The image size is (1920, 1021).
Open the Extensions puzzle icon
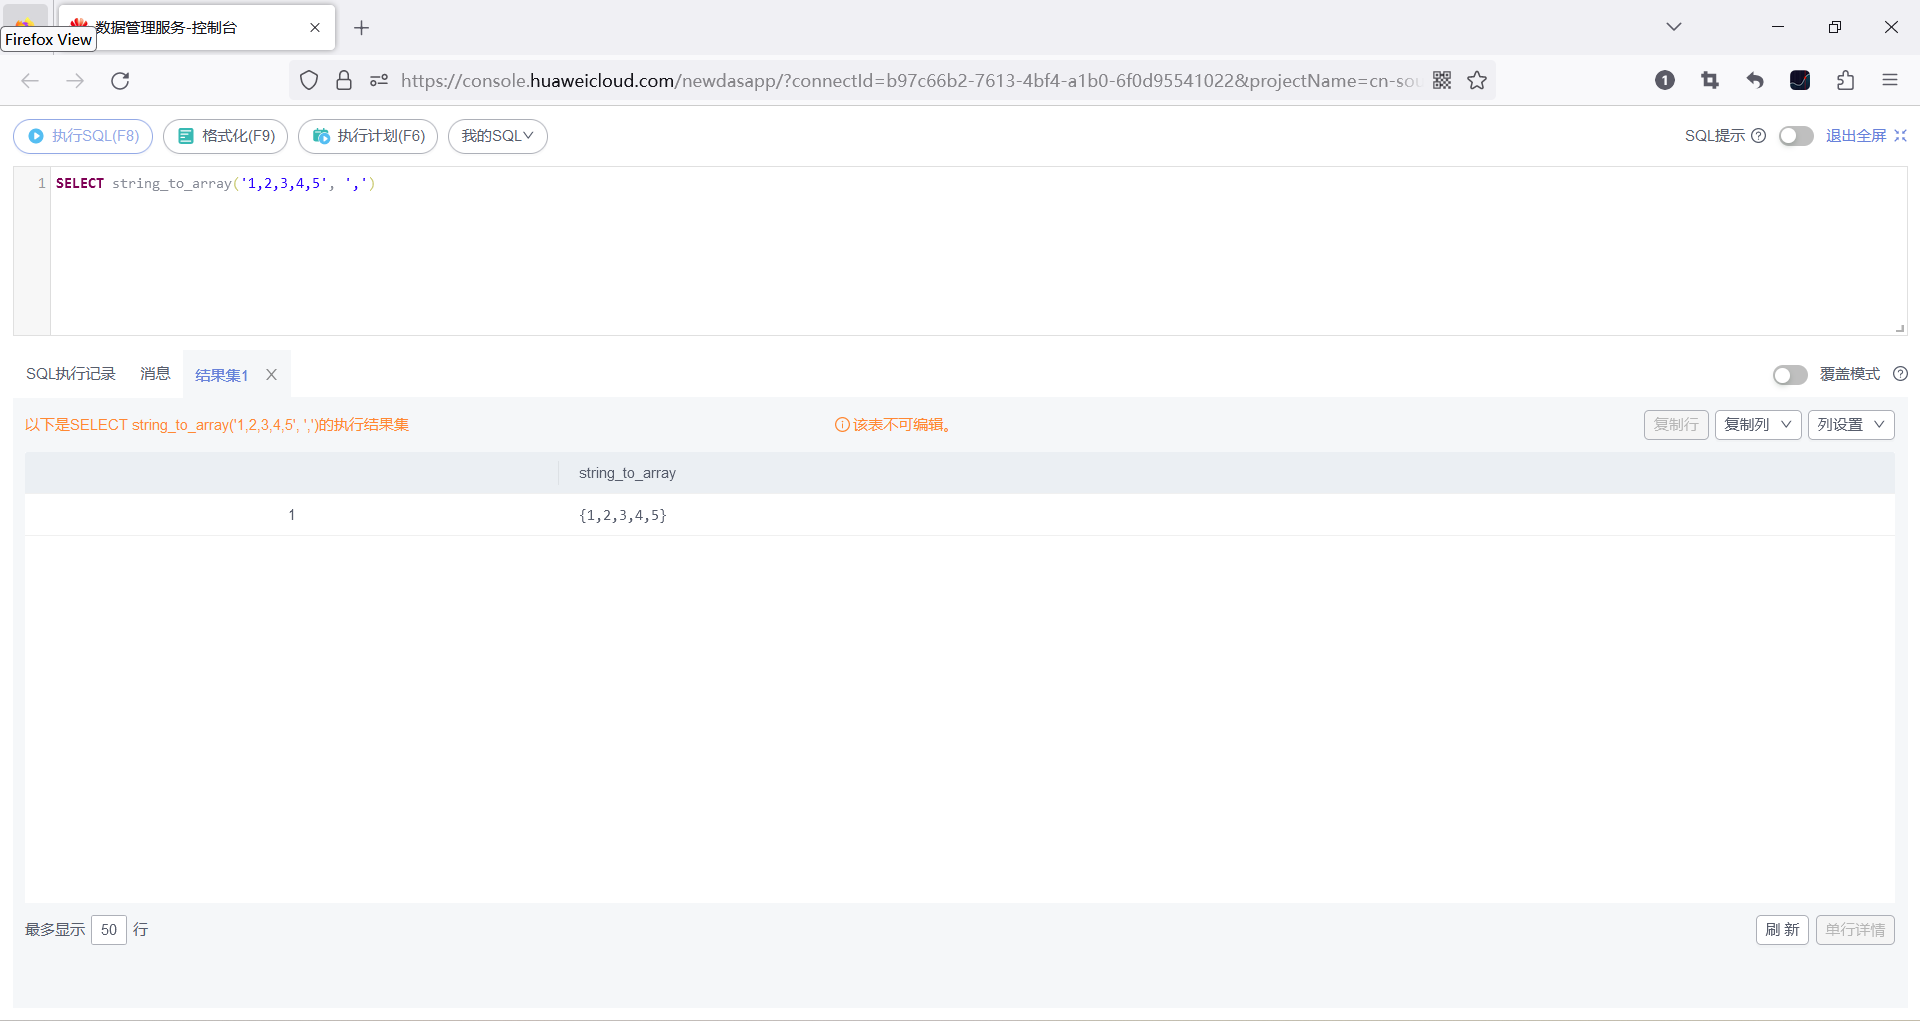pyautogui.click(x=1846, y=81)
